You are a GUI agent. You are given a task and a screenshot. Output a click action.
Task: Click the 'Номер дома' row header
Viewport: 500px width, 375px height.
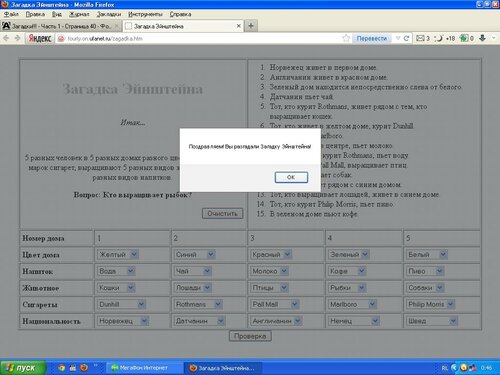coord(43,238)
